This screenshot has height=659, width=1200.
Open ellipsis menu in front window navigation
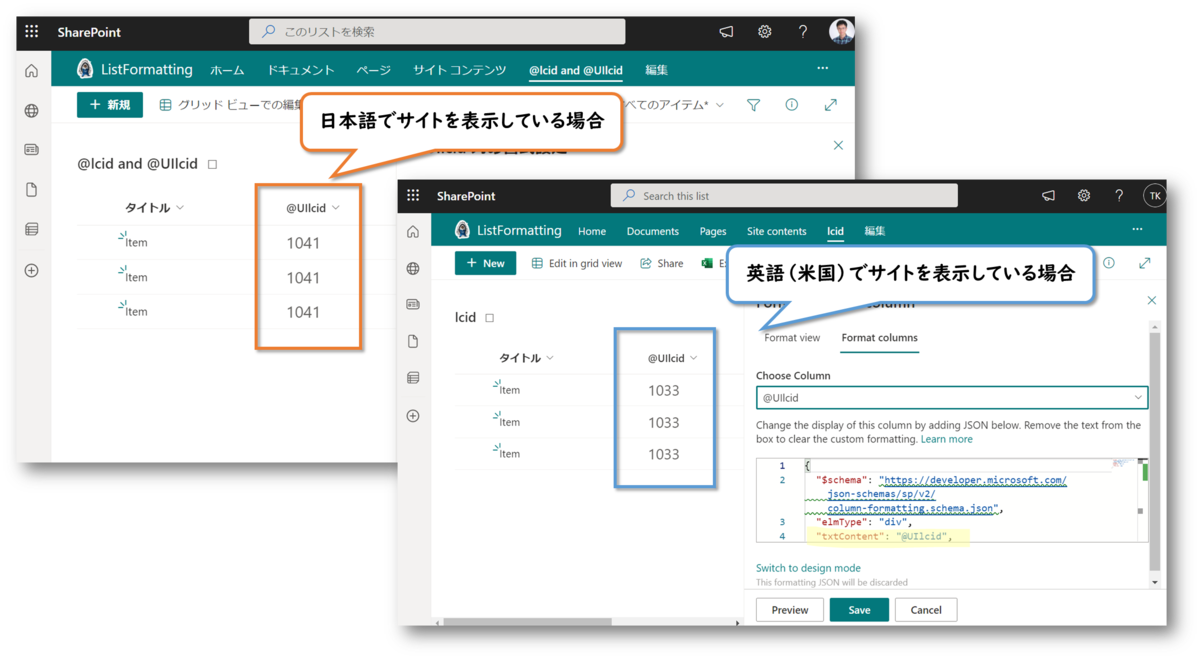(x=1137, y=230)
